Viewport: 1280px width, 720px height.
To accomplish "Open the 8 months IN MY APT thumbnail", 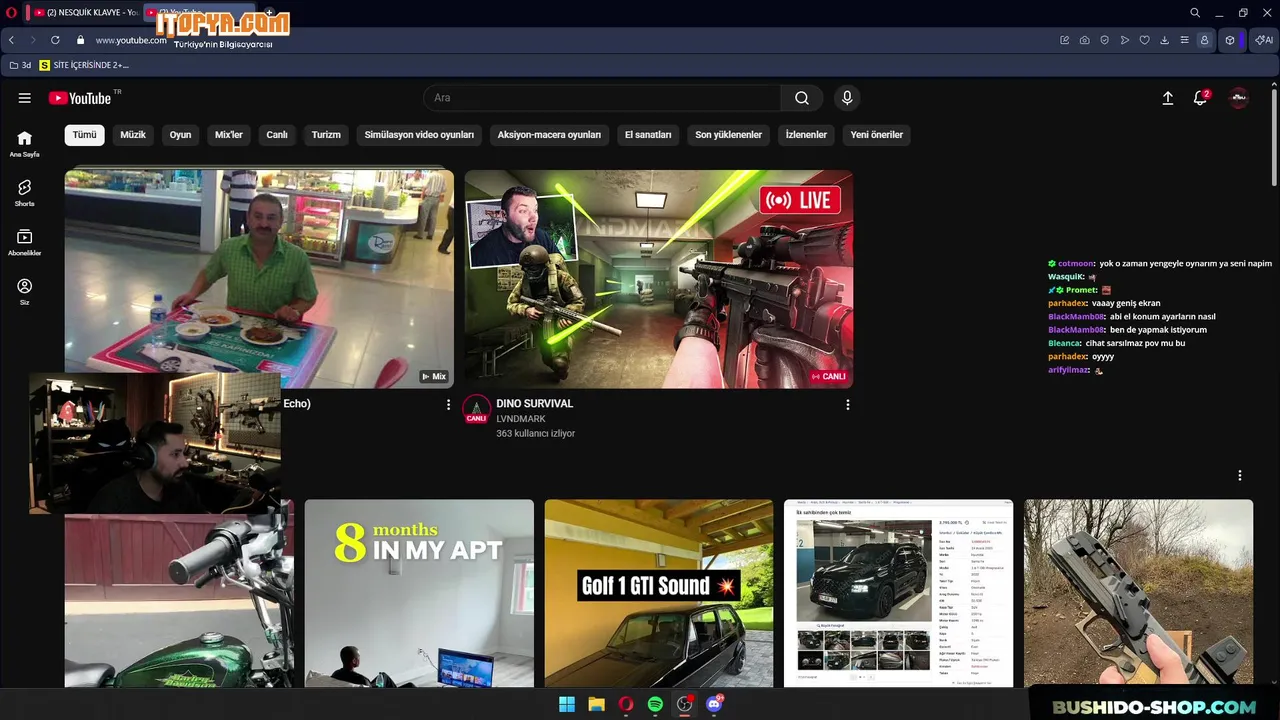I will pos(419,593).
